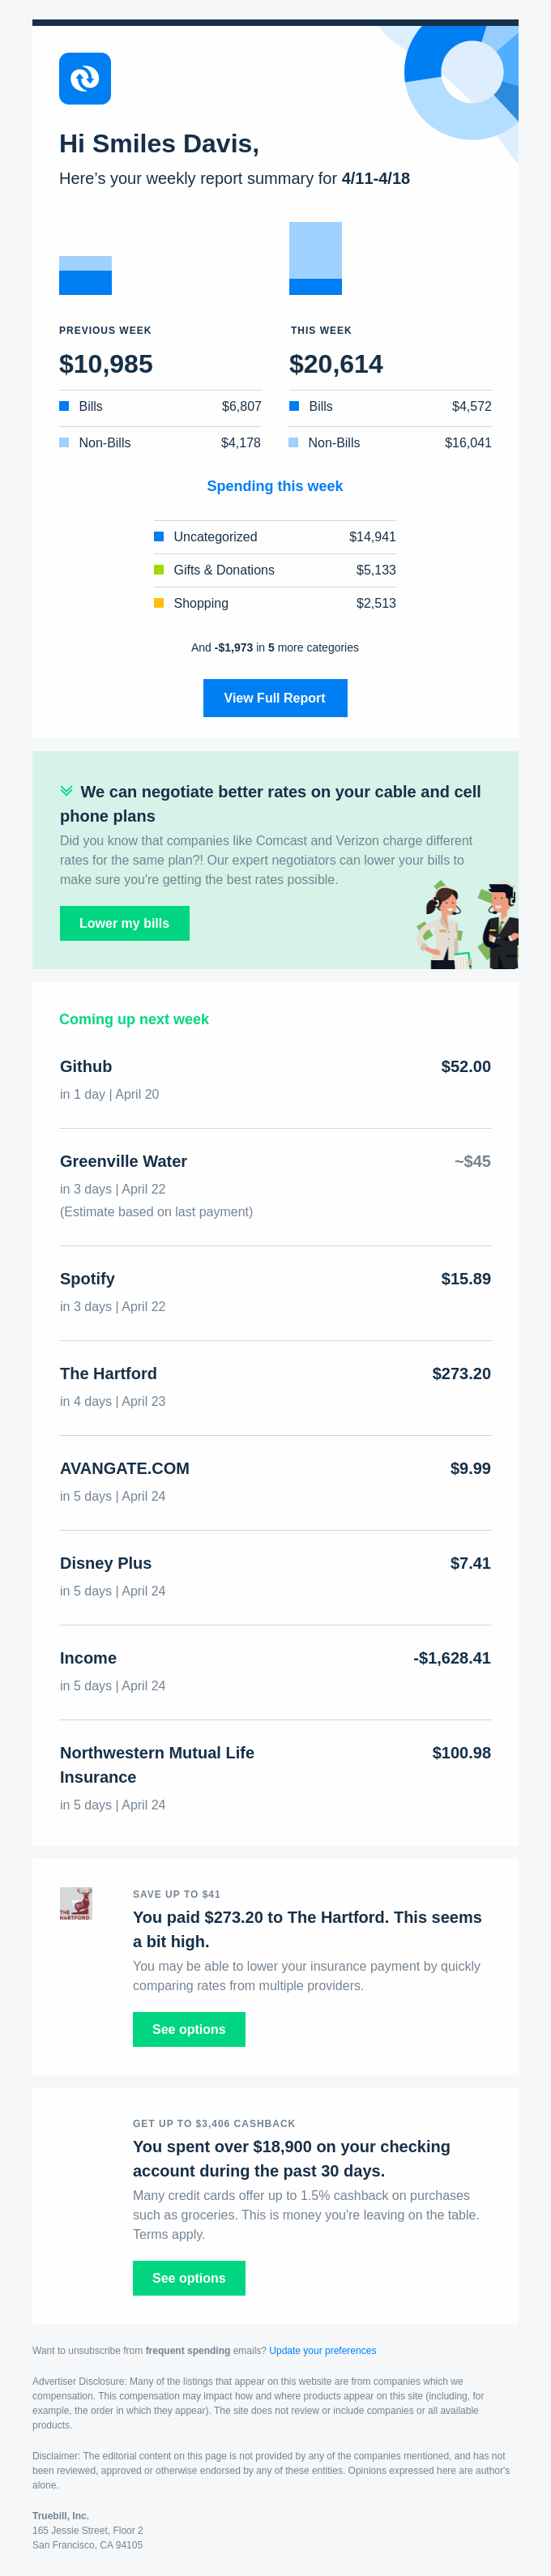Click the Truebill logo icon
Image resolution: width=551 pixels, height=2576 pixels.
pyautogui.click(x=85, y=79)
